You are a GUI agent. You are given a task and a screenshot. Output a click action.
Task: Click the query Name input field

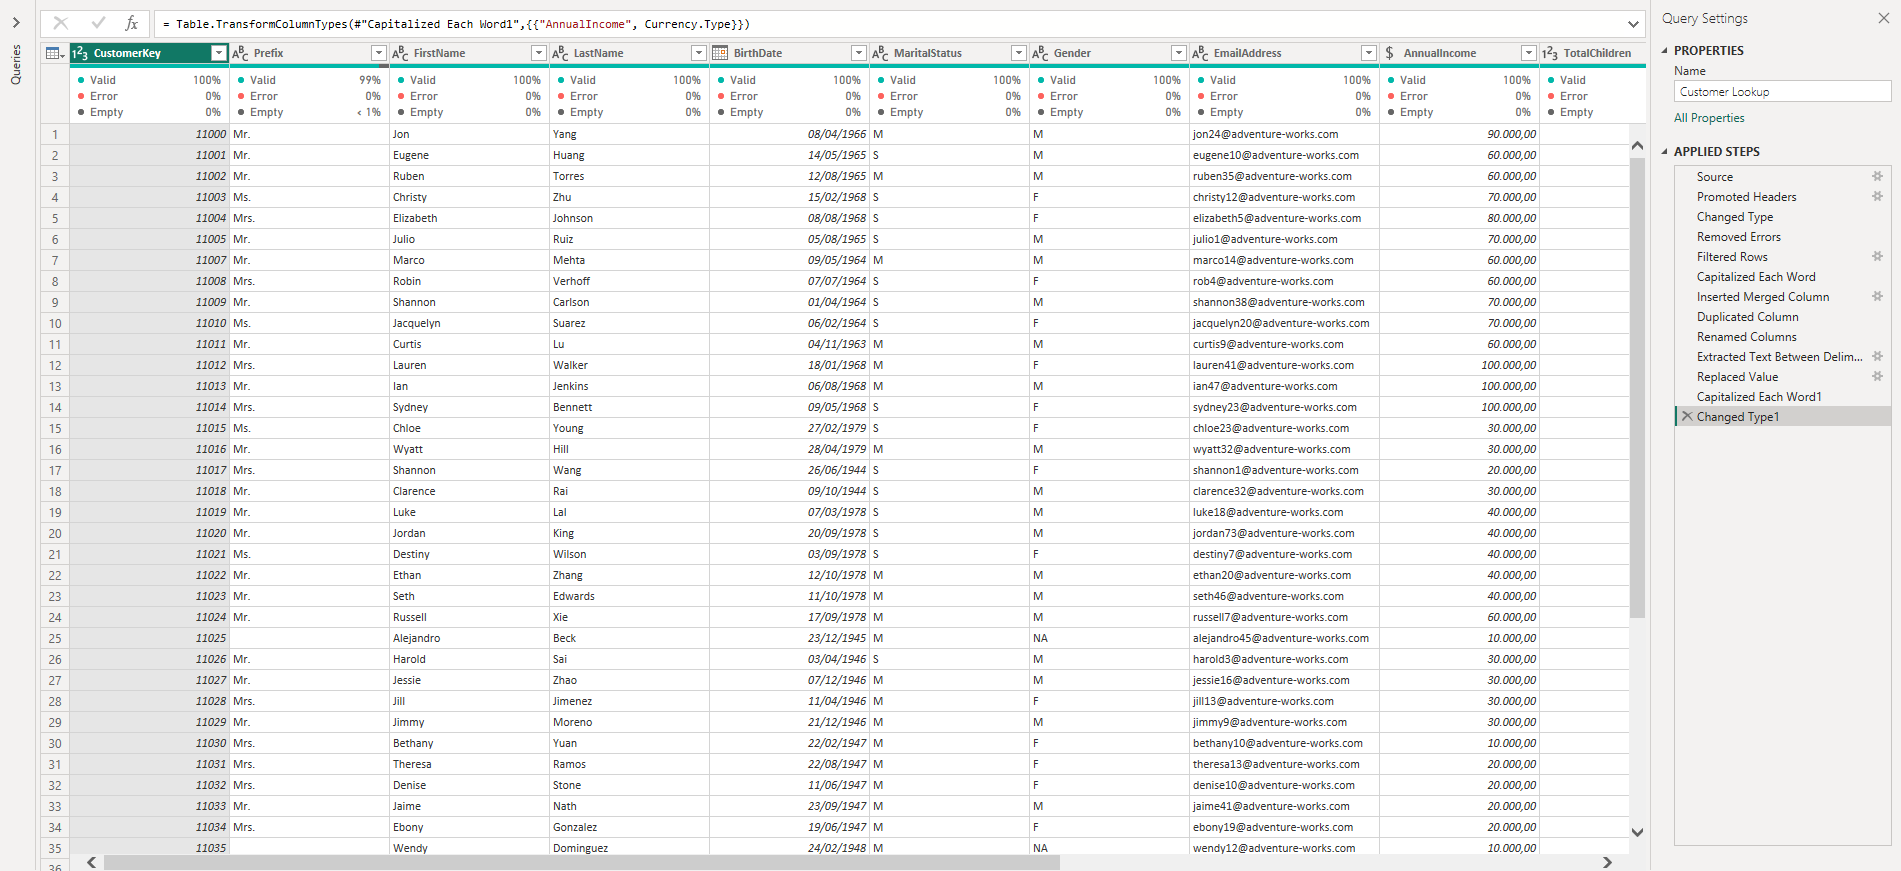coord(1781,92)
